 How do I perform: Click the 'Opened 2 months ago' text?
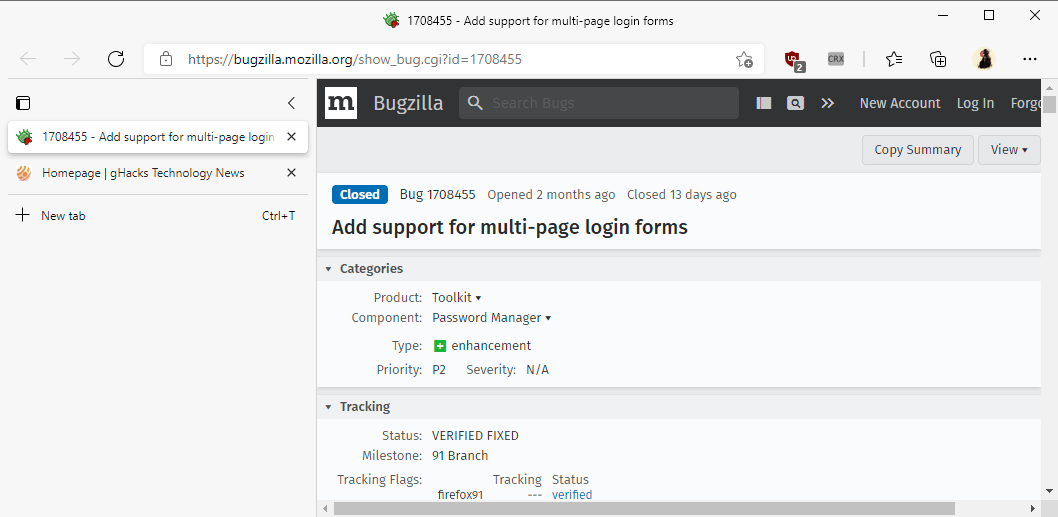click(x=551, y=194)
